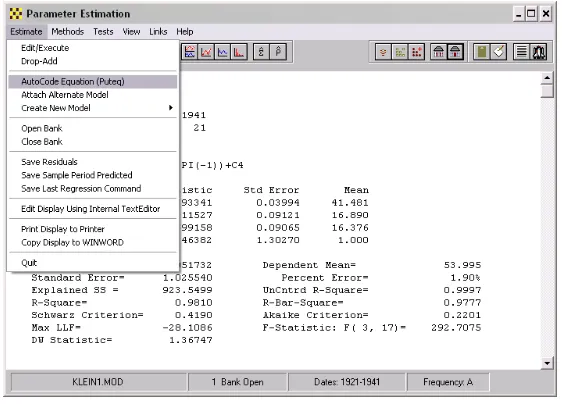Click the Akaike Criterion value 0.2201
The height and width of the screenshot is (404, 562).
point(462,315)
